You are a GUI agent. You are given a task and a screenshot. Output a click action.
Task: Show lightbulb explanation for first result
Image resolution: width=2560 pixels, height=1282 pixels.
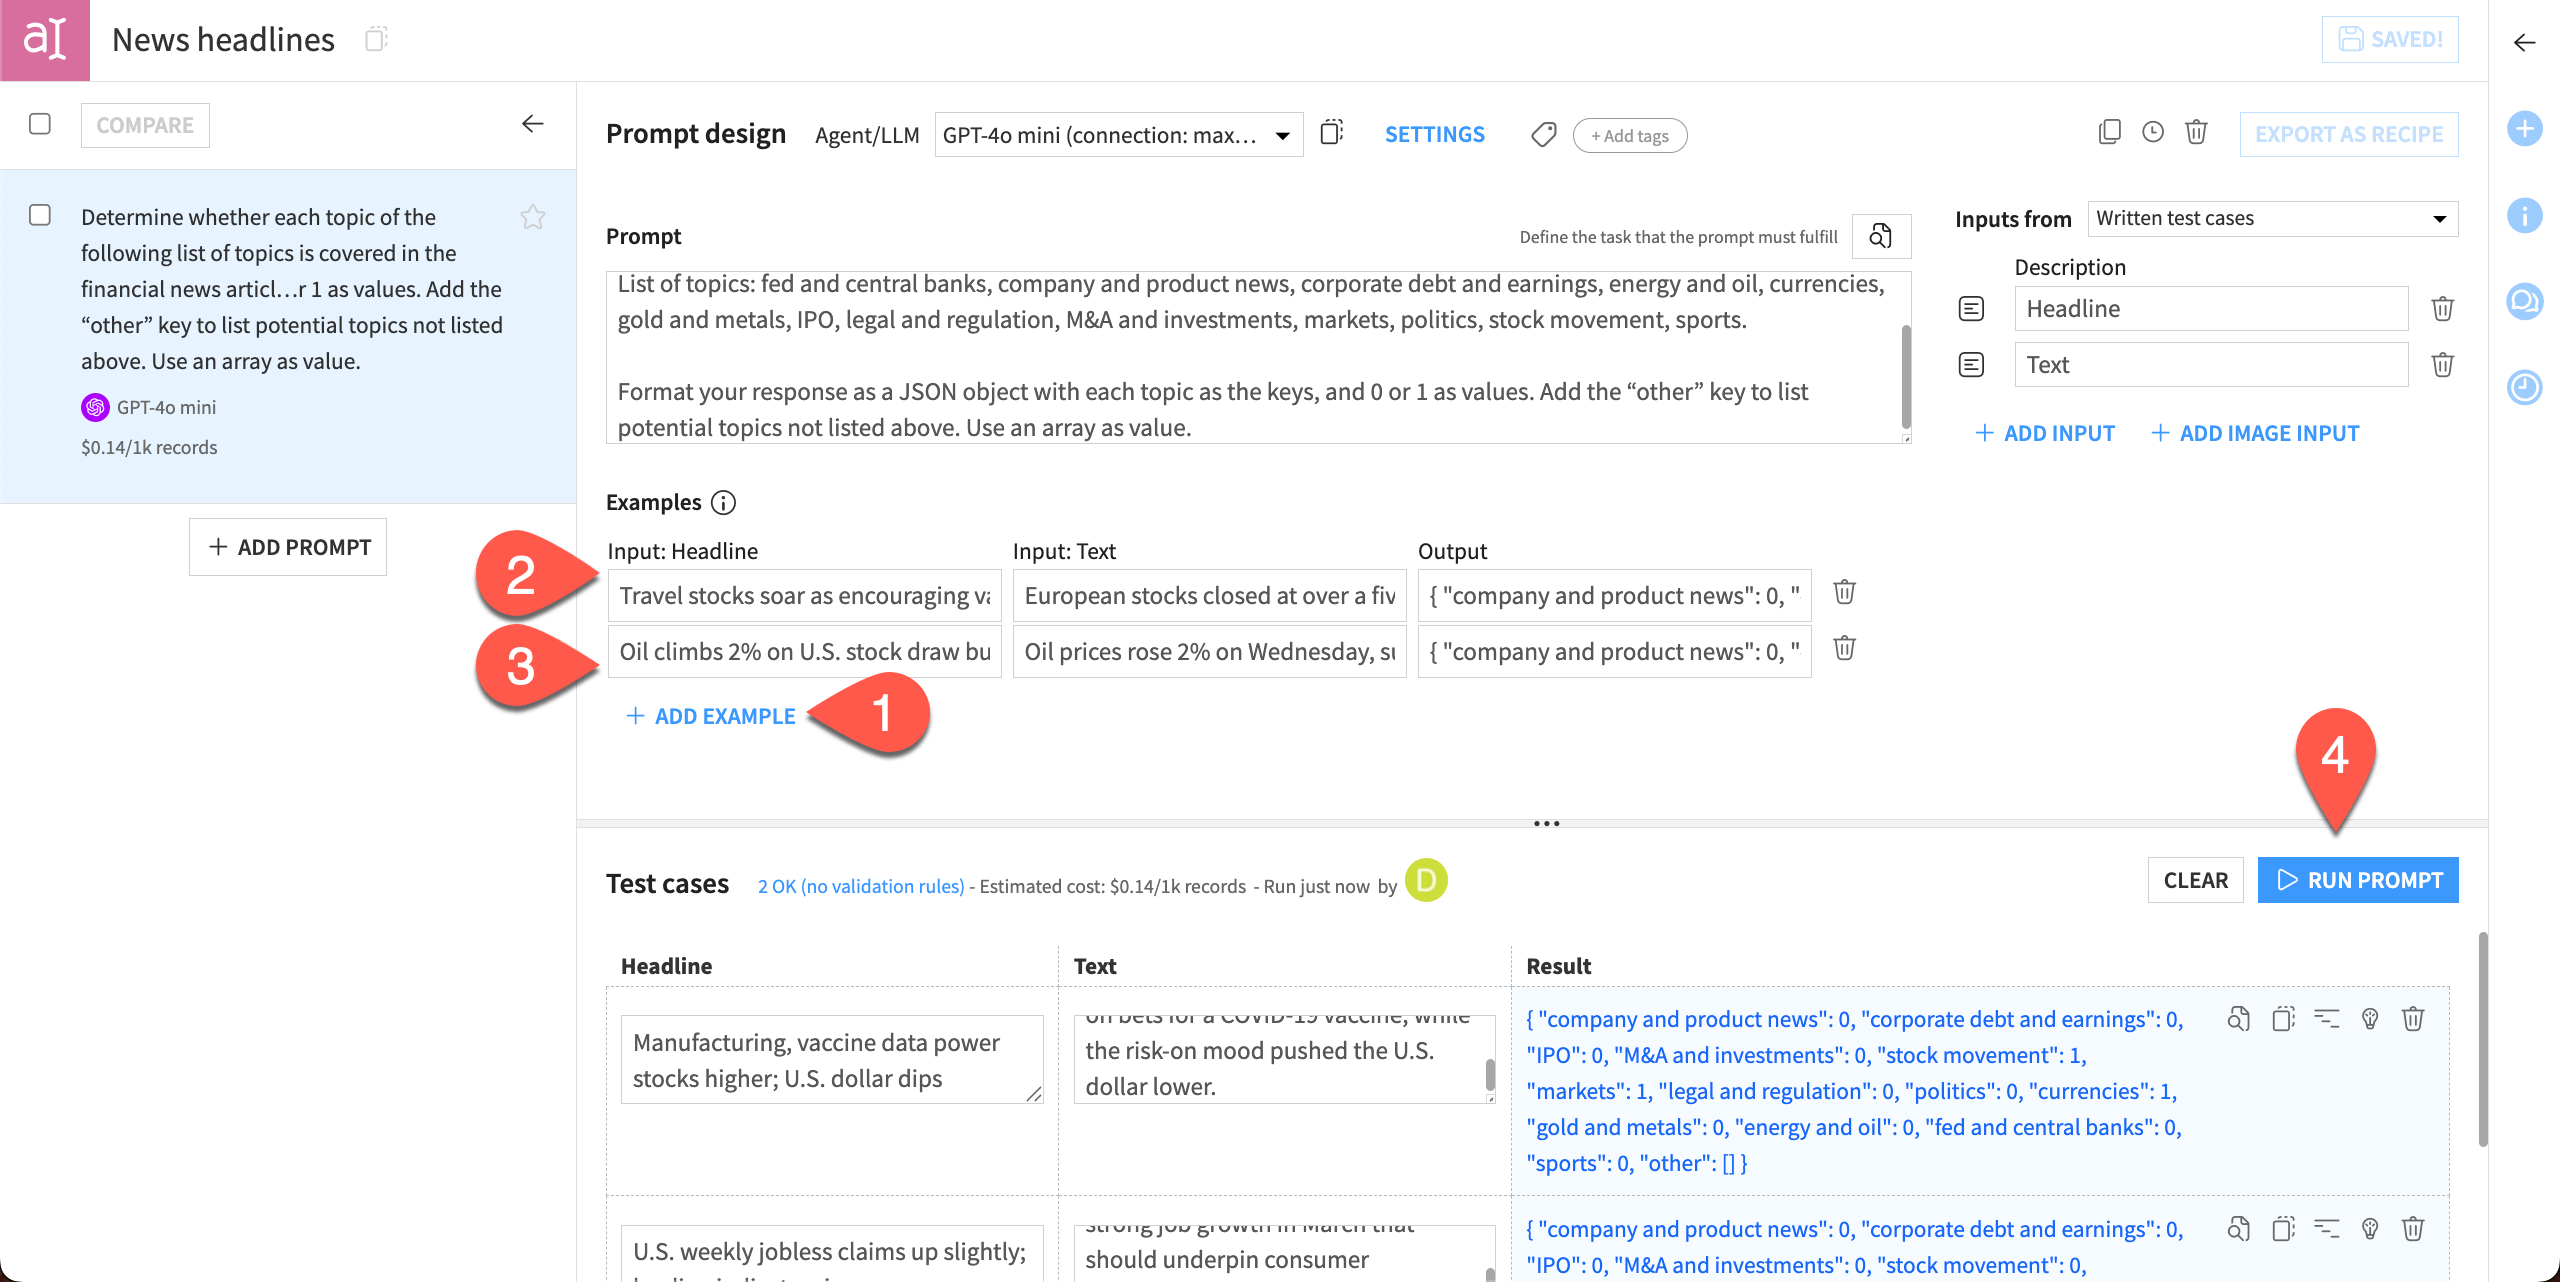[2369, 1018]
